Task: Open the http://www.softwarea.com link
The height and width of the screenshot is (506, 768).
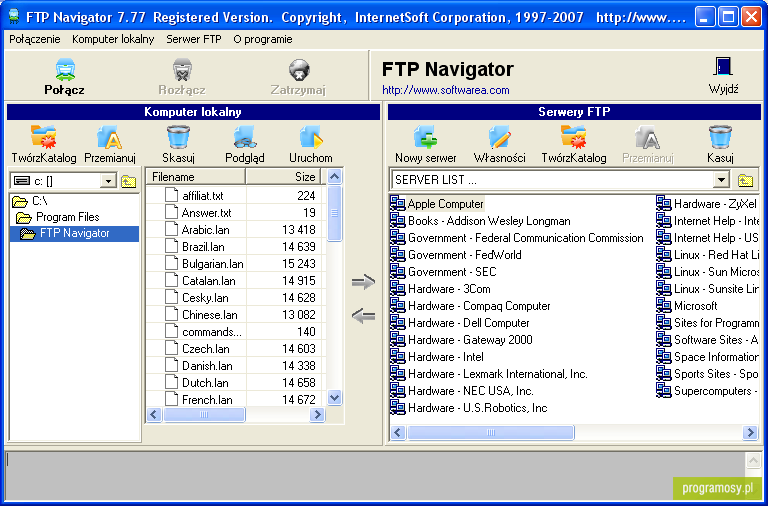Action: [x=446, y=90]
